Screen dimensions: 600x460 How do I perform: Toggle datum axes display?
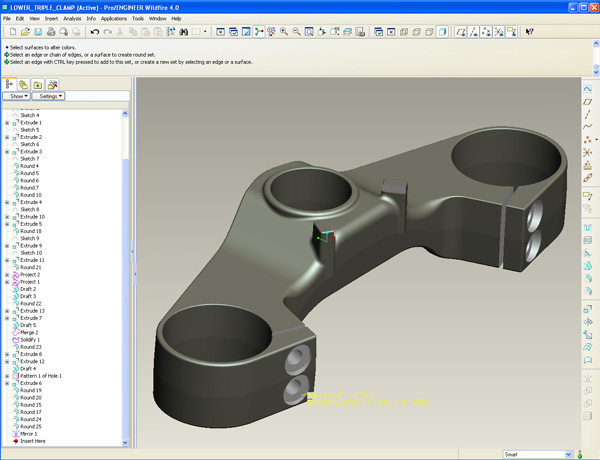(x=473, y=32)
